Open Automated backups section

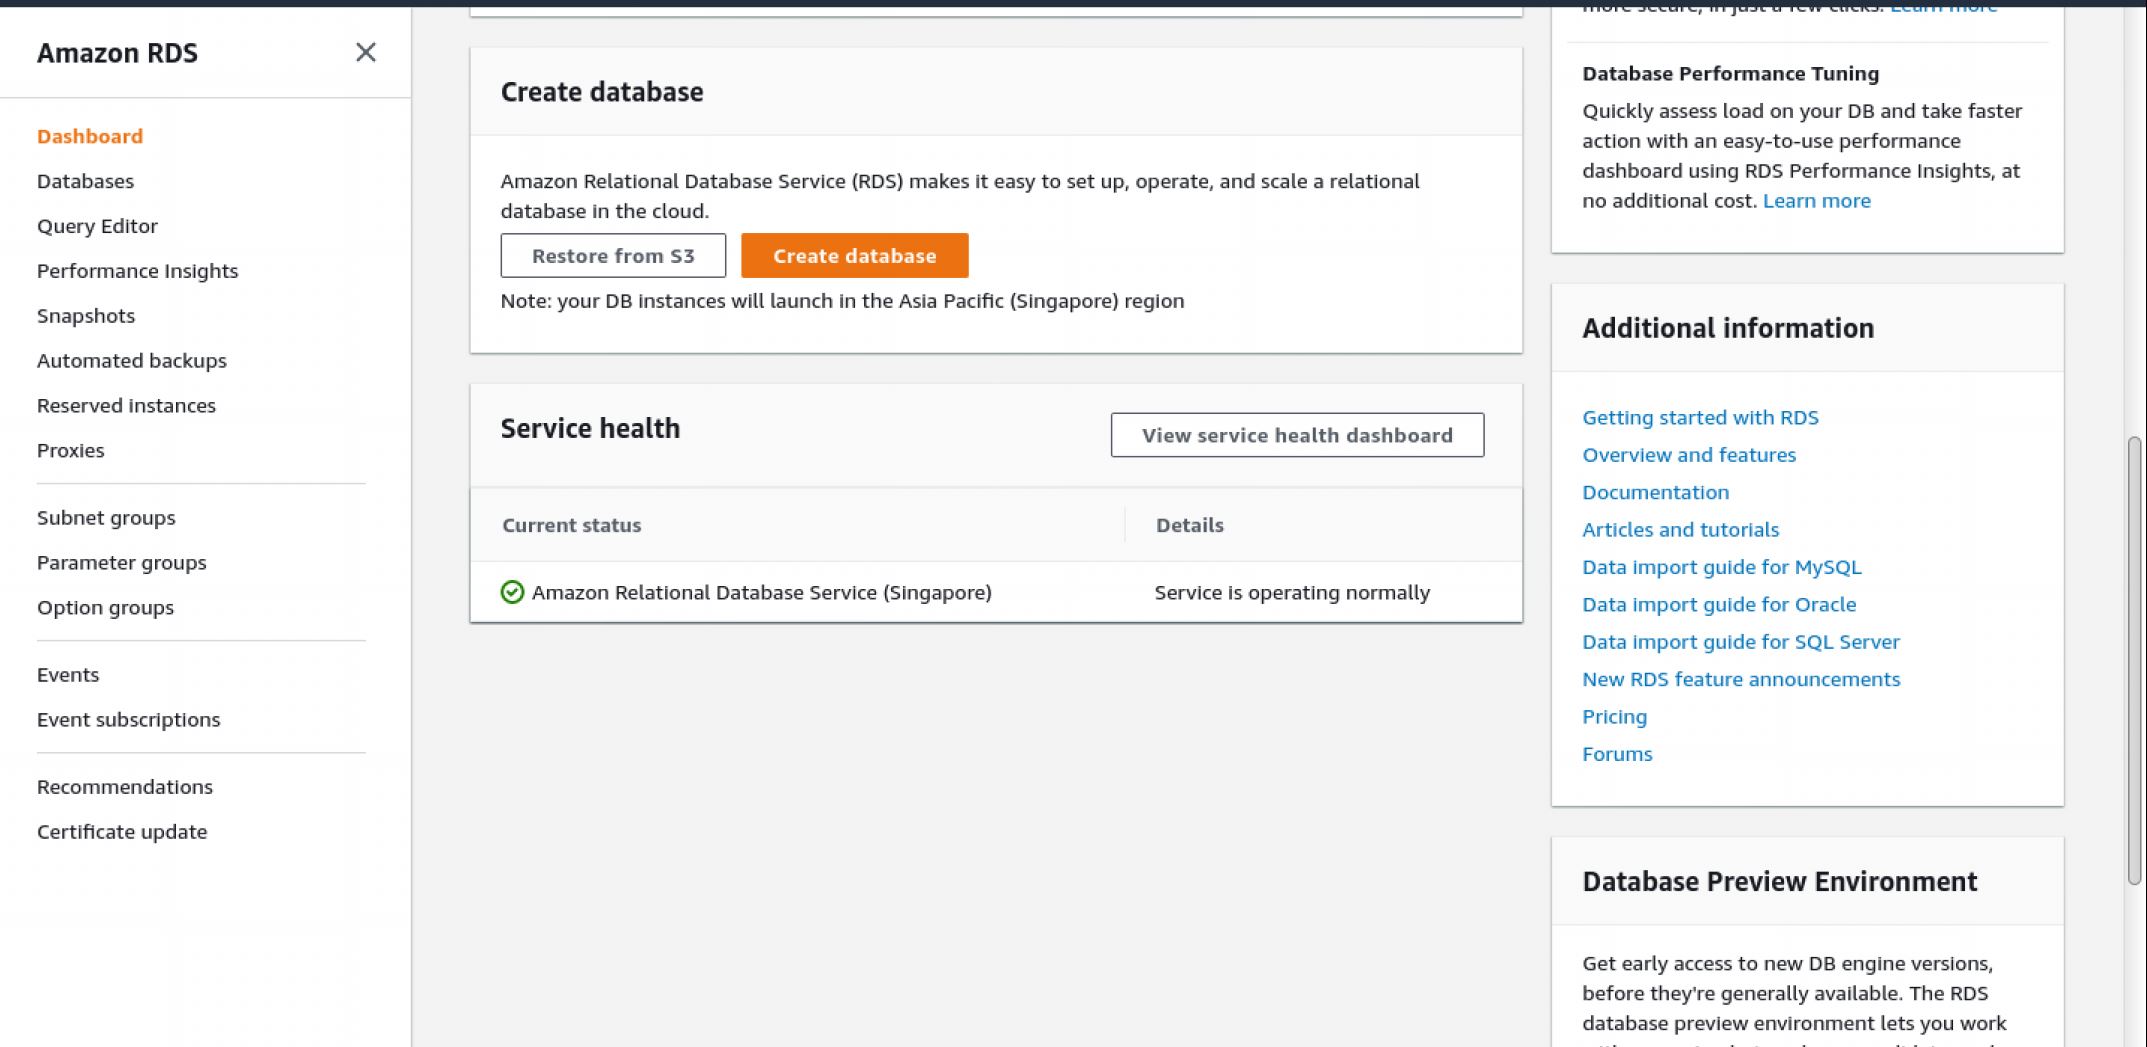pos(131,361)
